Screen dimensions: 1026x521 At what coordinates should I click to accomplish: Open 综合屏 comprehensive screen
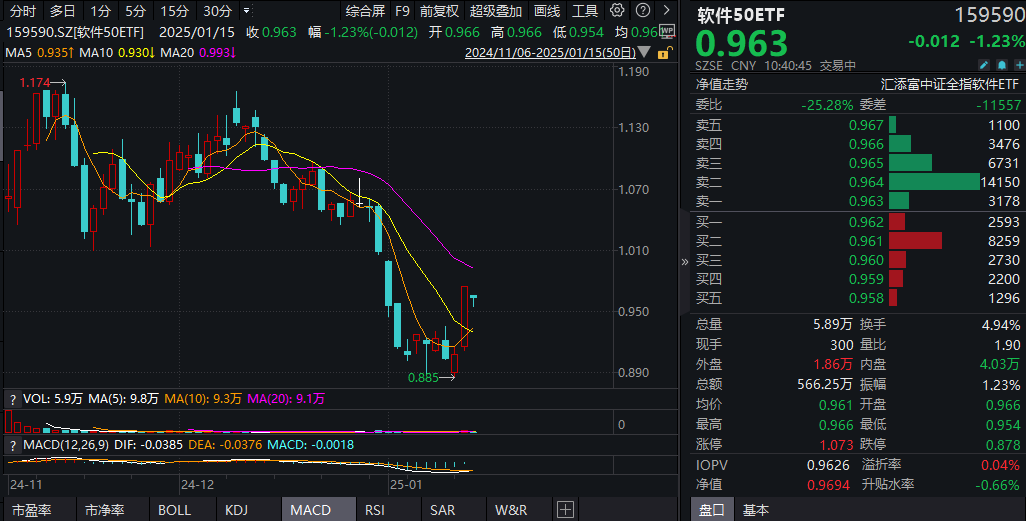pyautogui.click(x=365, y=11)
